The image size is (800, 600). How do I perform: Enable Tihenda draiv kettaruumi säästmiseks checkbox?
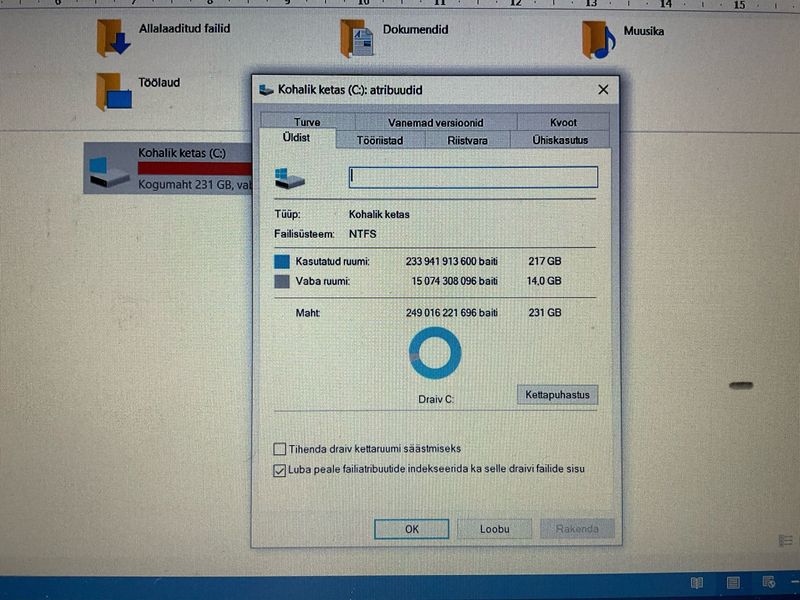pyautogui.click(x=279, y=449)
